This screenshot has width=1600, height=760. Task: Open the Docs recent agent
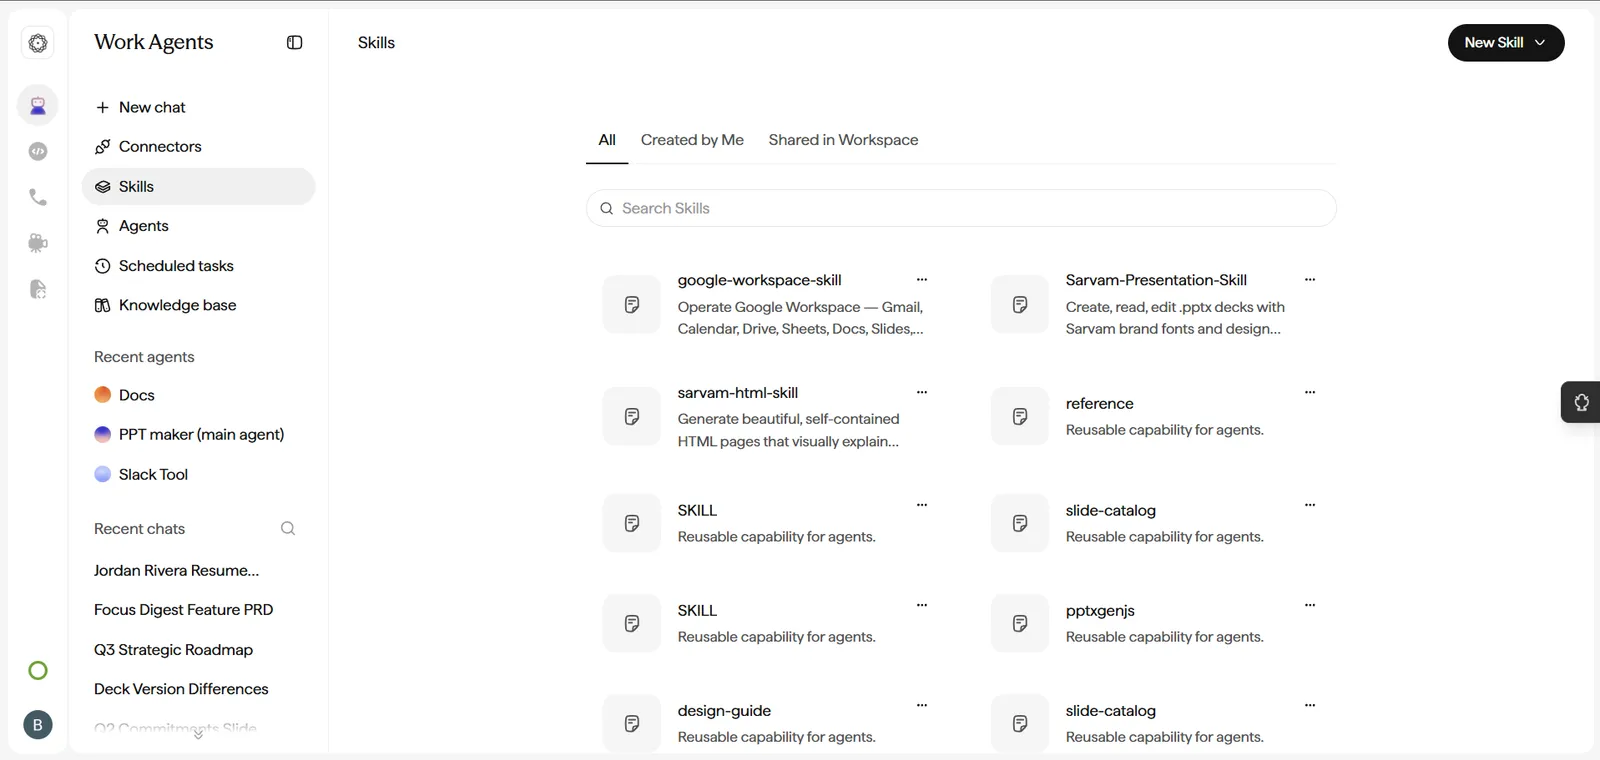click(198, 395)
